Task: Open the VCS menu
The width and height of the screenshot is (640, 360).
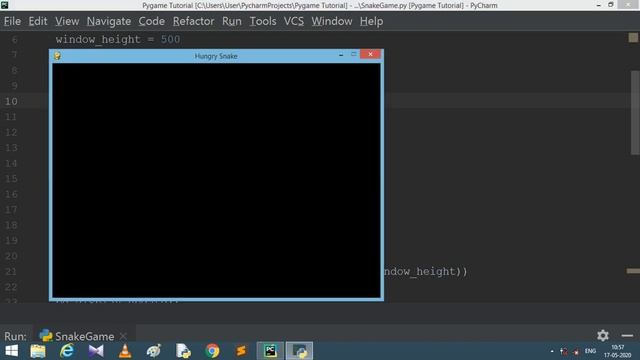Action: pyautogui.click(x=293, y=21)
